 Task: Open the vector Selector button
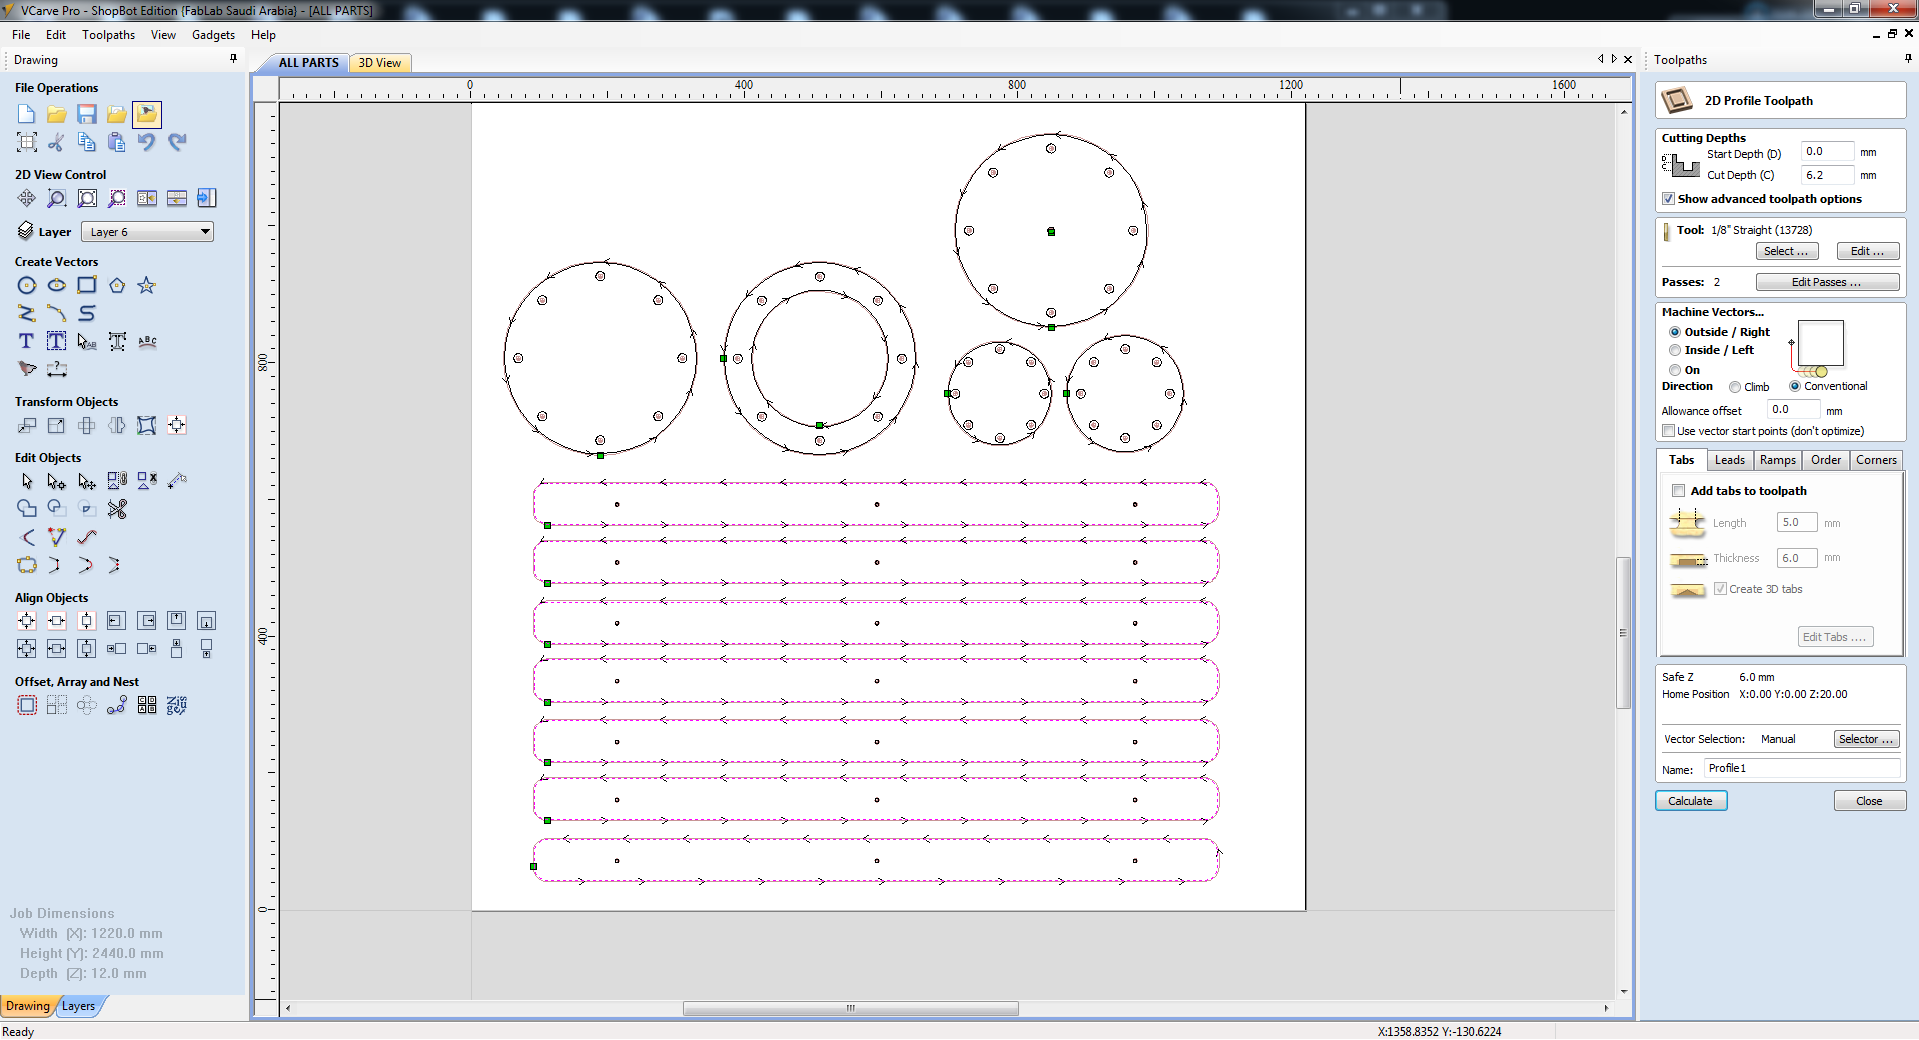click(1866, 739)
